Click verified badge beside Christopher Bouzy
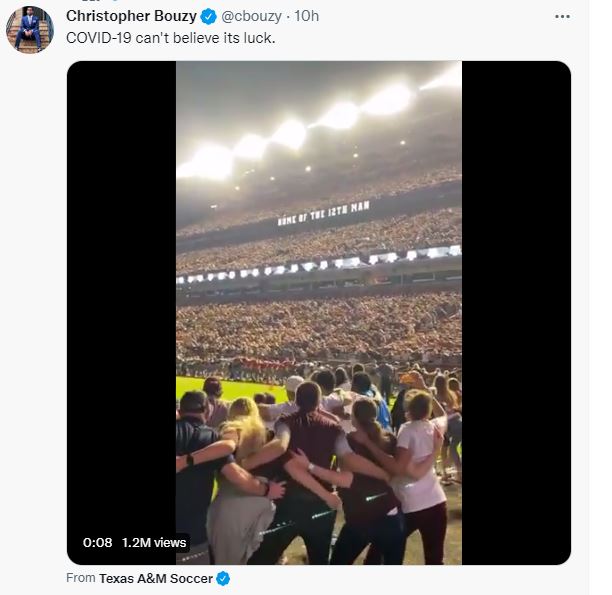Screen dimensions: 612x595 [x=209, y=17]
